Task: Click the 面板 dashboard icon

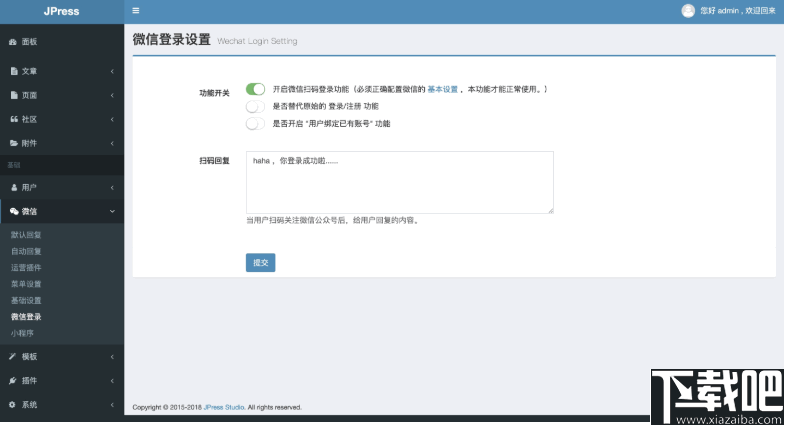Action: [13, 42]
